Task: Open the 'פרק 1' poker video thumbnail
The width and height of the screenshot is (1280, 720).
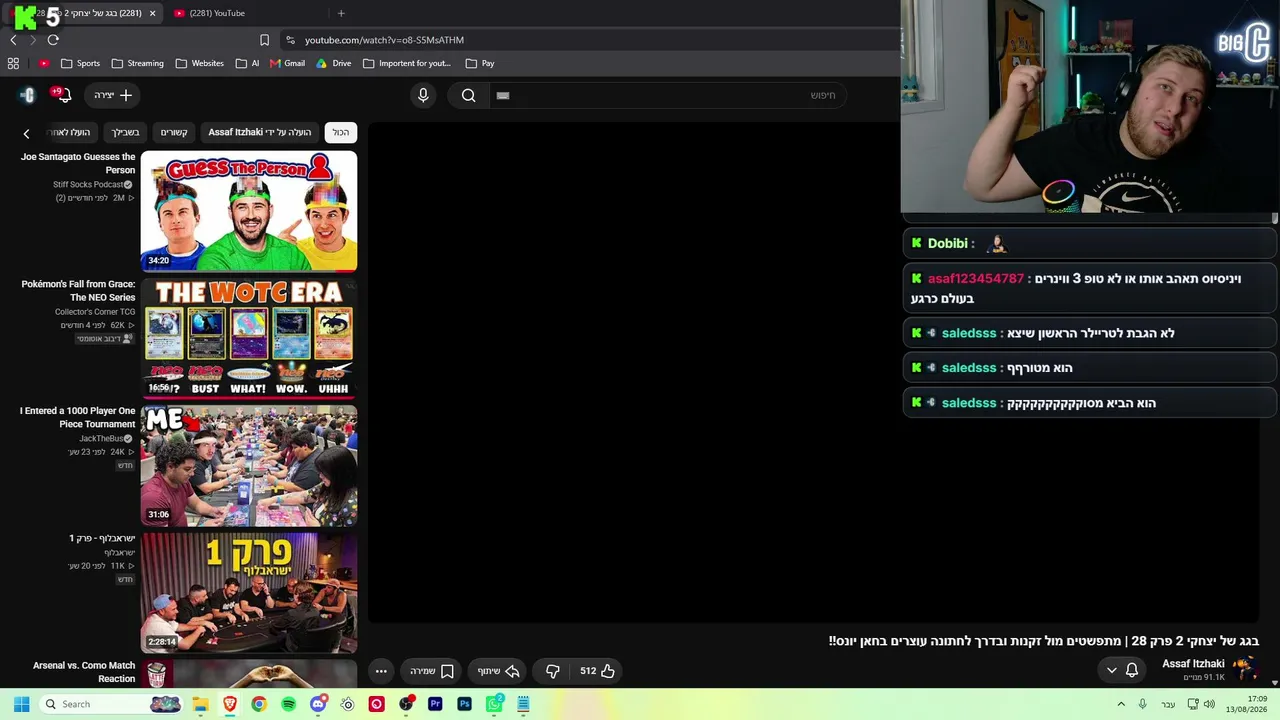Action: 249,592
